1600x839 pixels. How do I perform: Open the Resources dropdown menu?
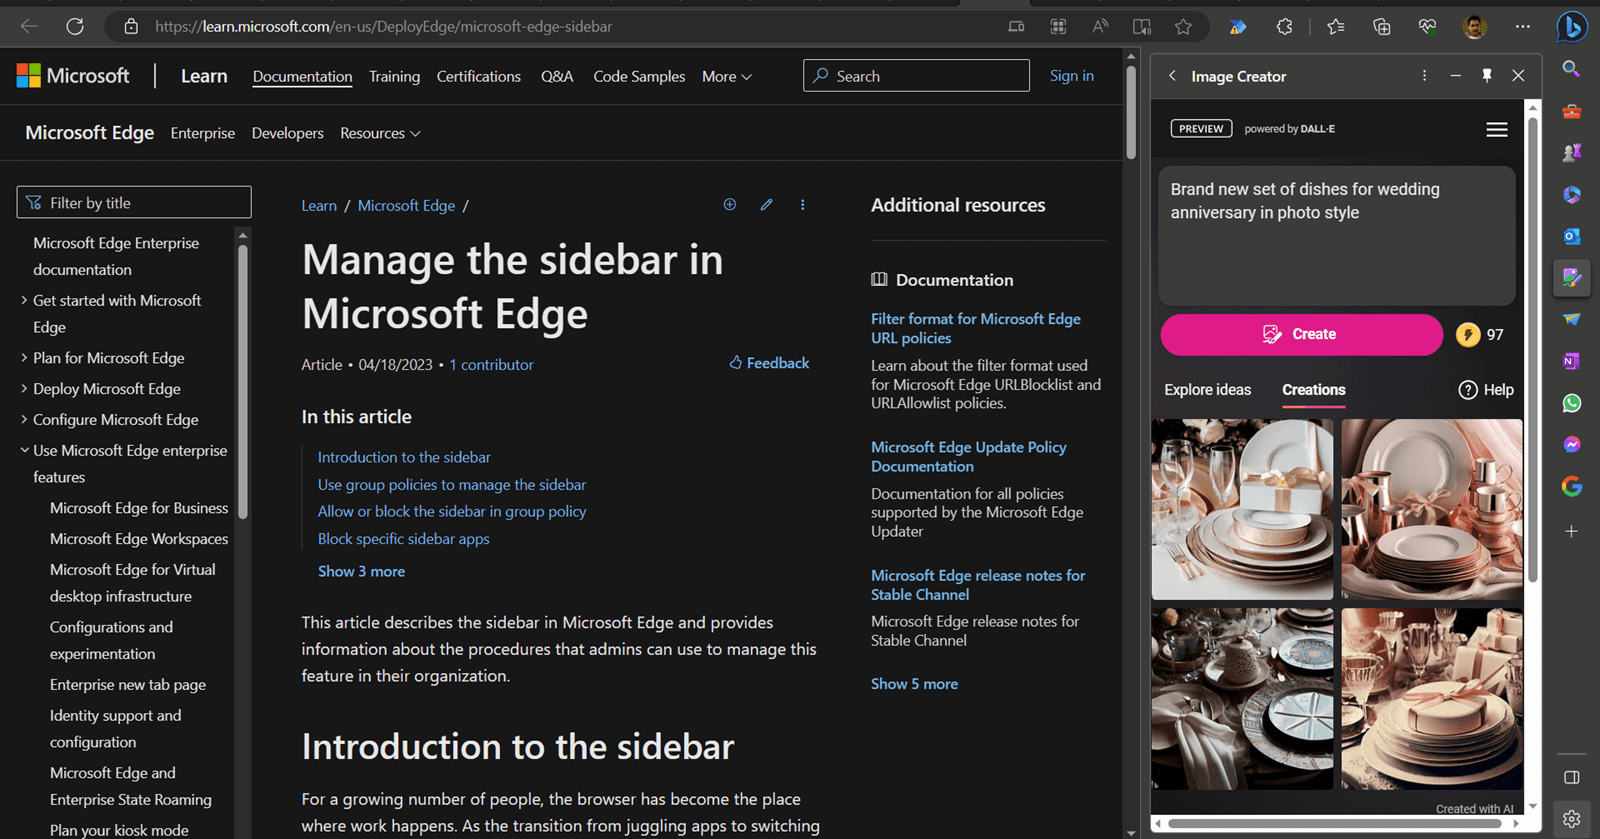(380, 134)
